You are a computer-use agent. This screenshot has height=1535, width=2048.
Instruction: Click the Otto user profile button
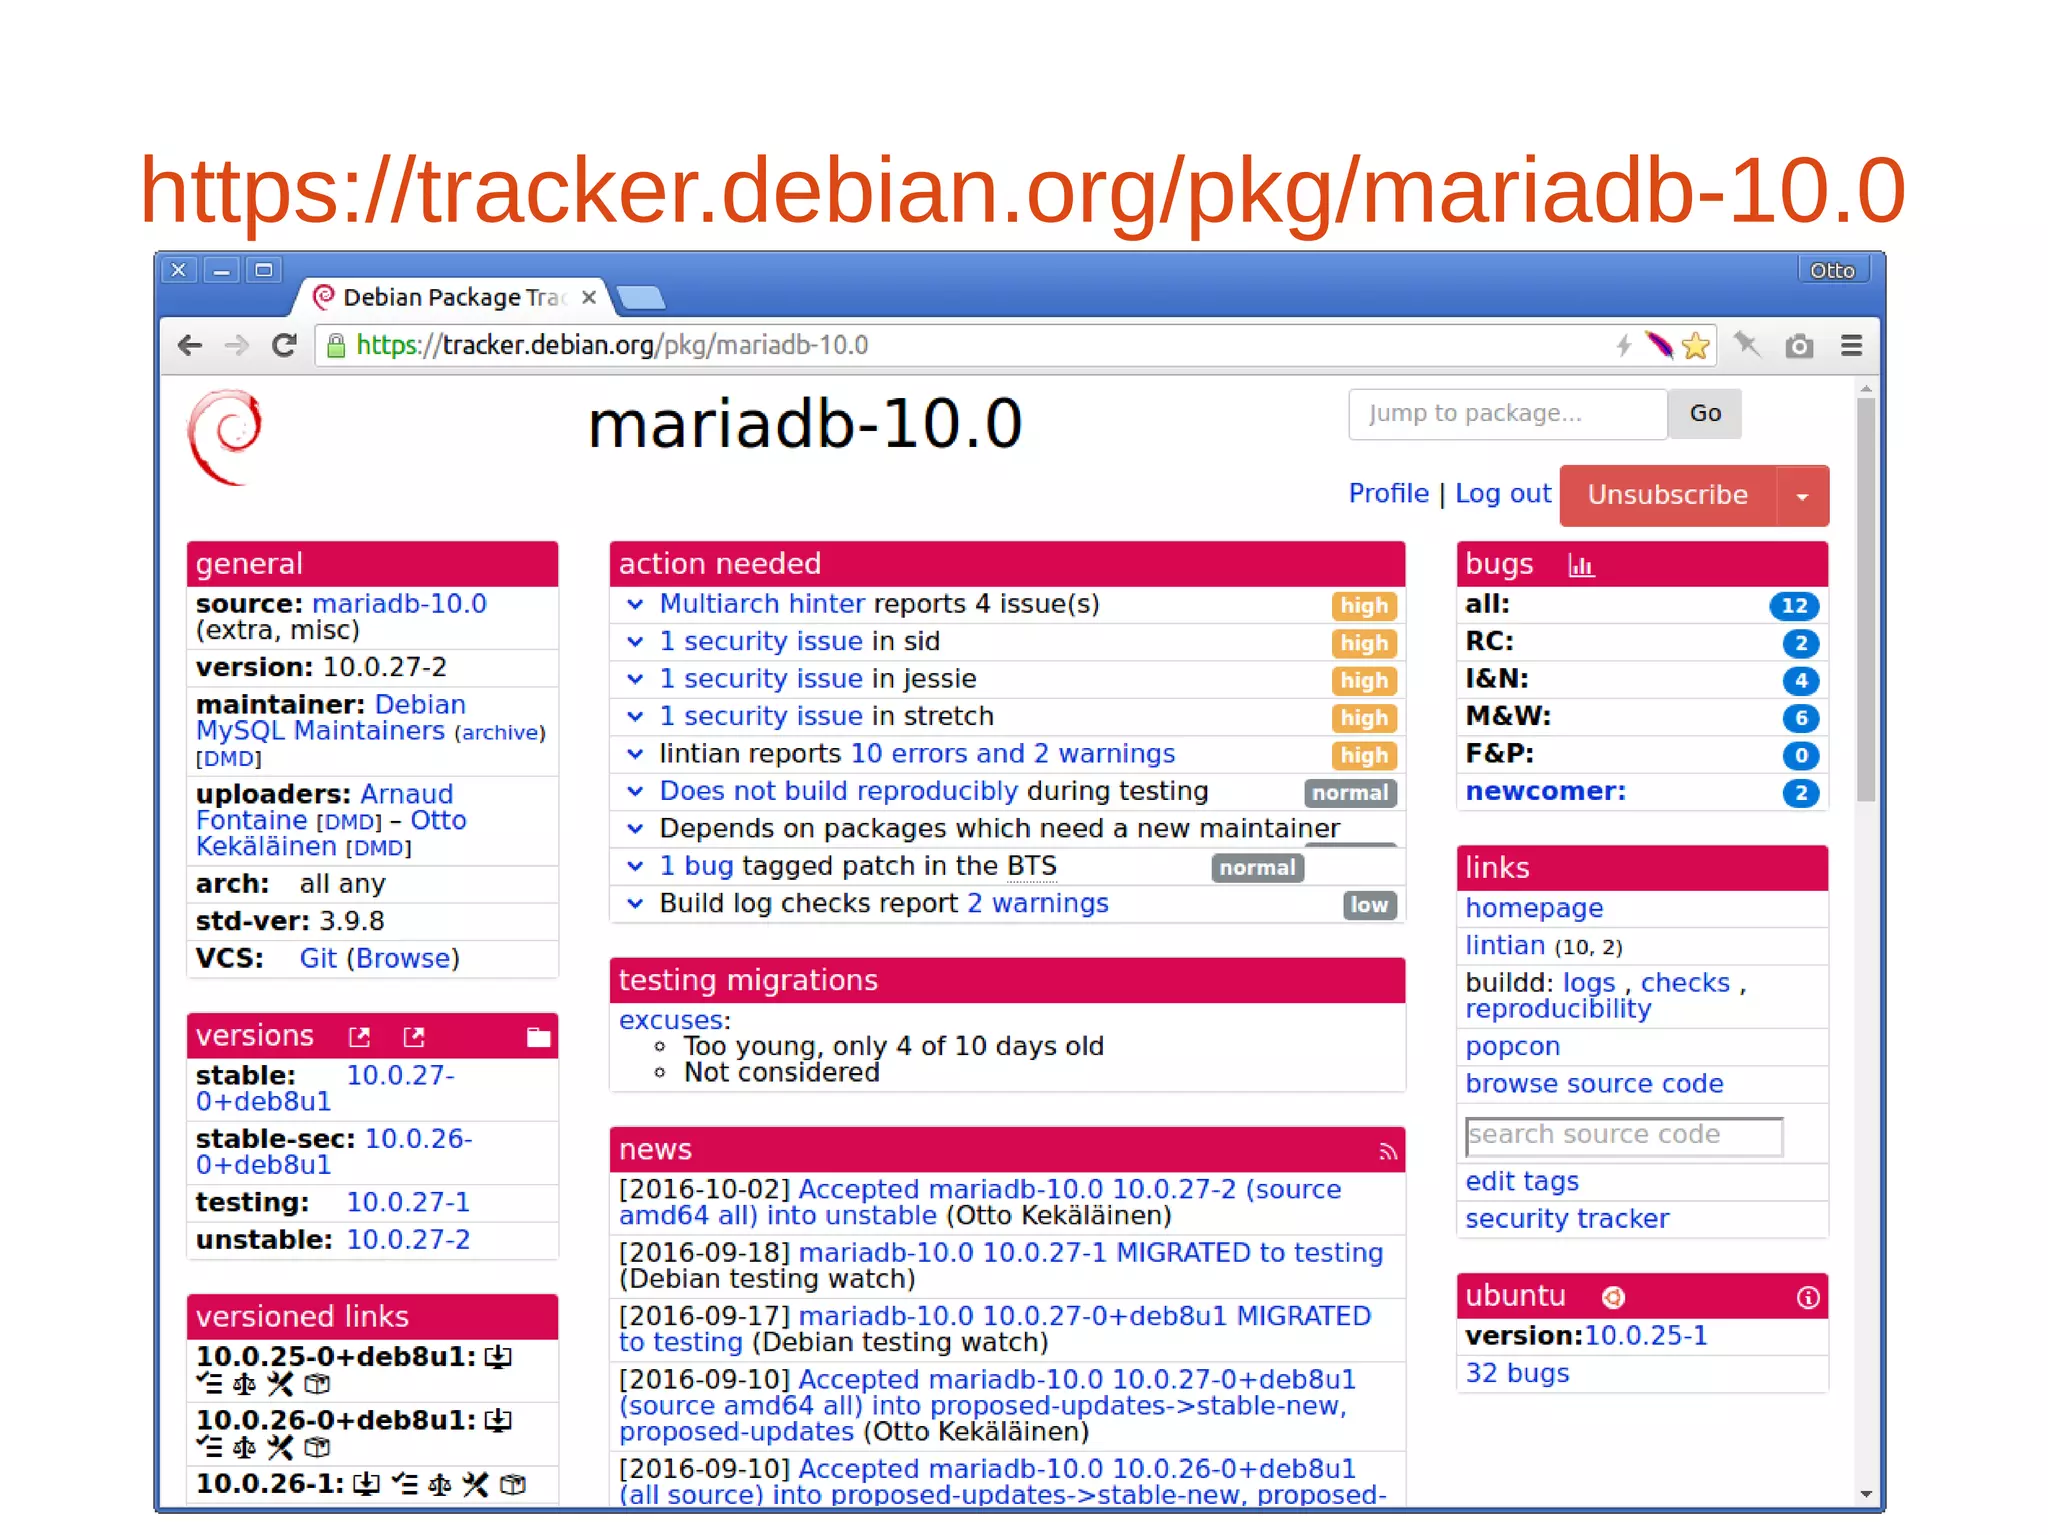tap(1832, 270)
